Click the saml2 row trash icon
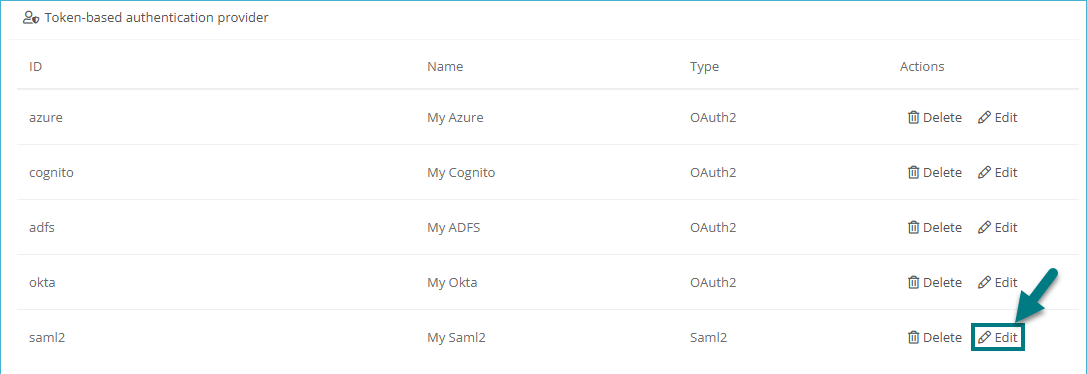The image size is (1087, 374). (914, 338)
